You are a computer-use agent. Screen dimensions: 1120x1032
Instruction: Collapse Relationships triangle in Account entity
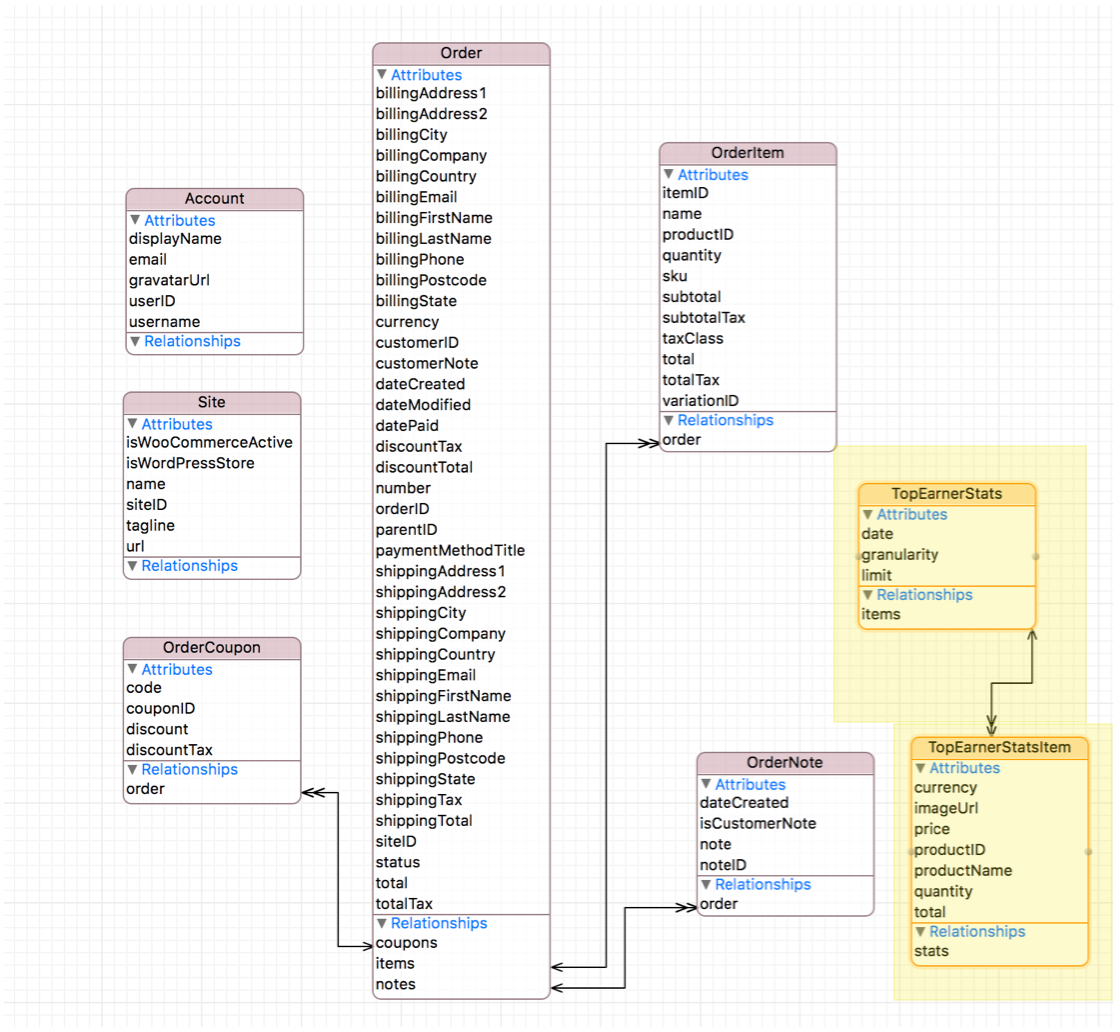(135, 341)
